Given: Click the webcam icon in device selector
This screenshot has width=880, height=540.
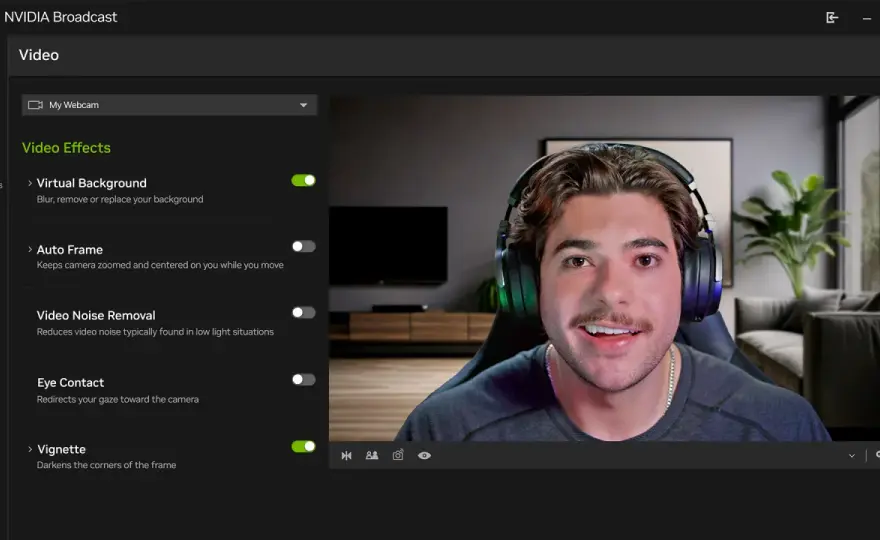Looking at the screenshot, I should click(x=35, y=105).
